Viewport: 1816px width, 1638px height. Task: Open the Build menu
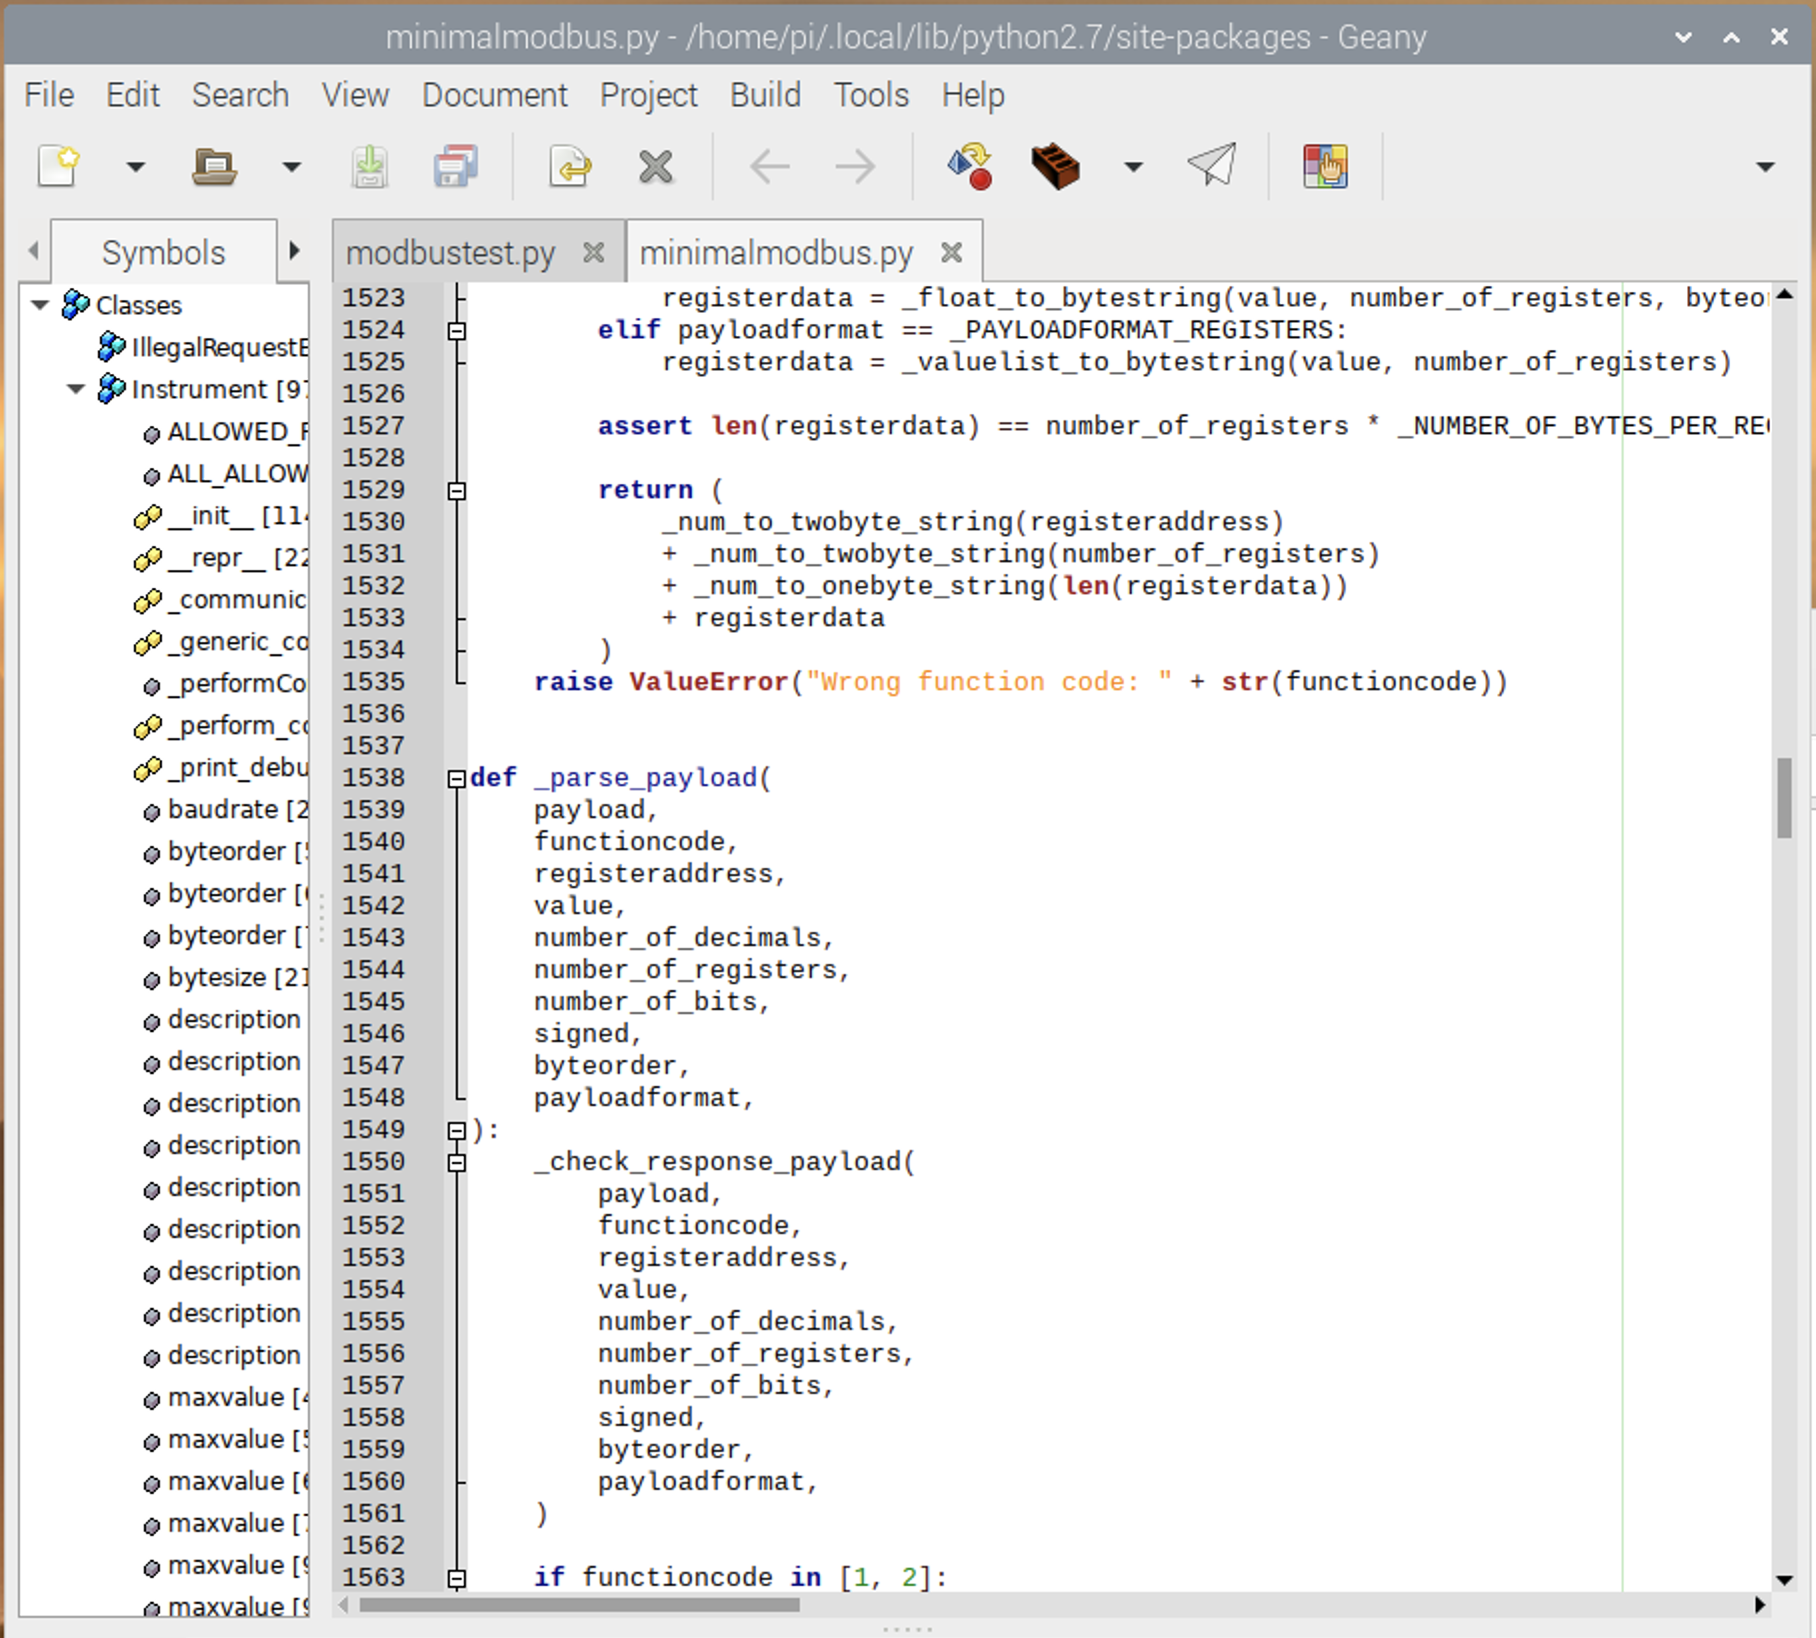point(765,95)
